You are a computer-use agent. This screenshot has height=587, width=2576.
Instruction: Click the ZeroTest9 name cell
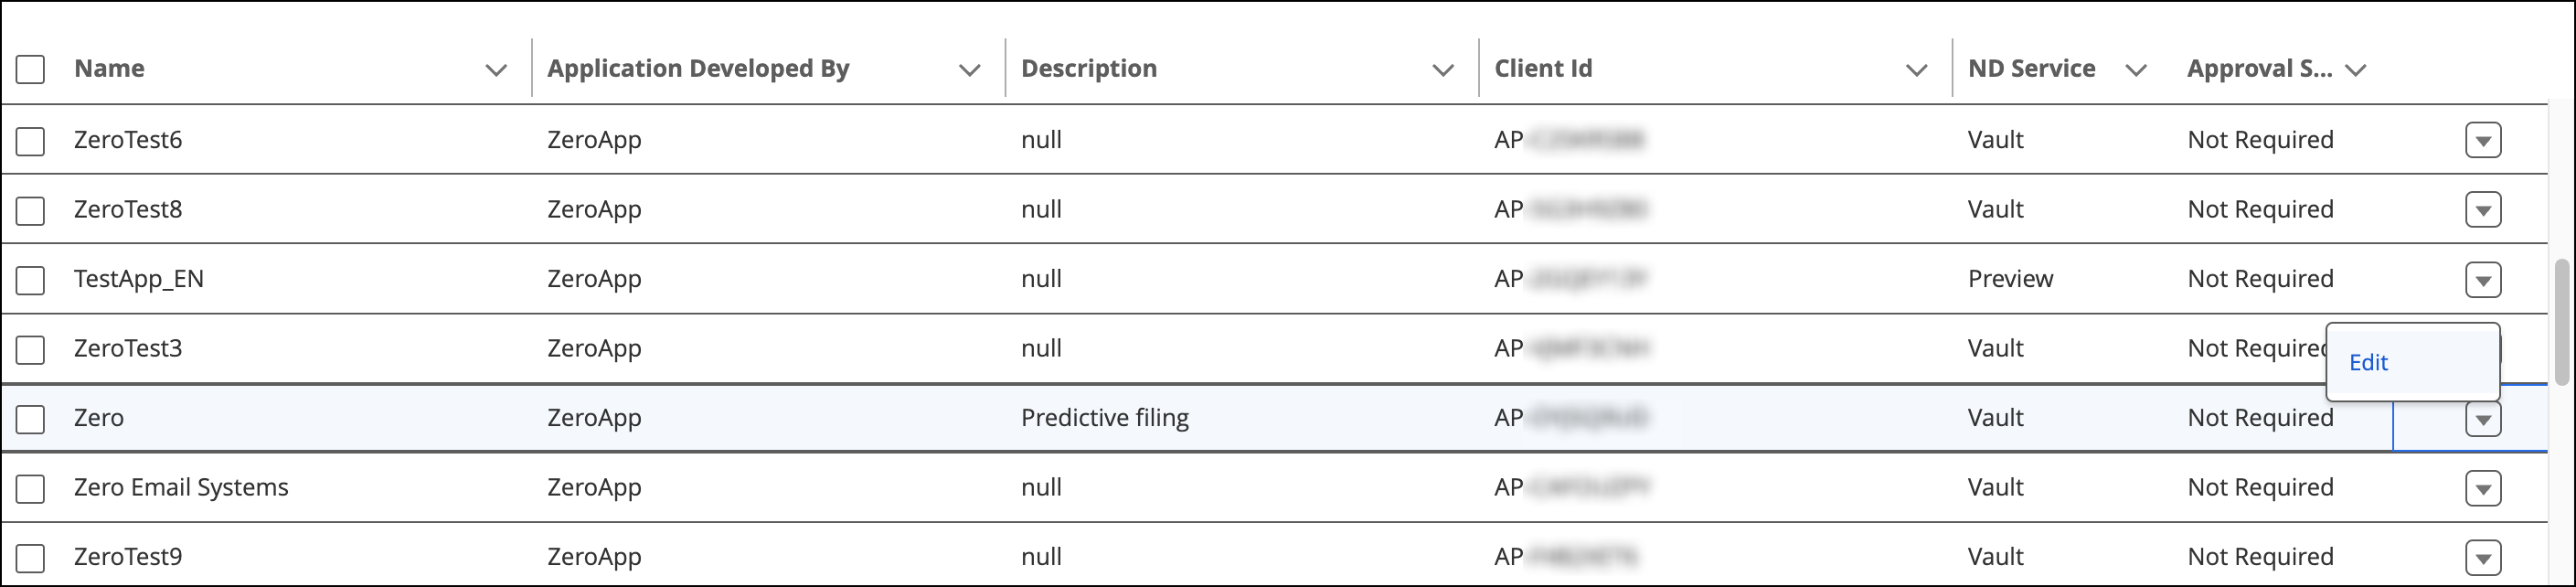tap(128, 556)
